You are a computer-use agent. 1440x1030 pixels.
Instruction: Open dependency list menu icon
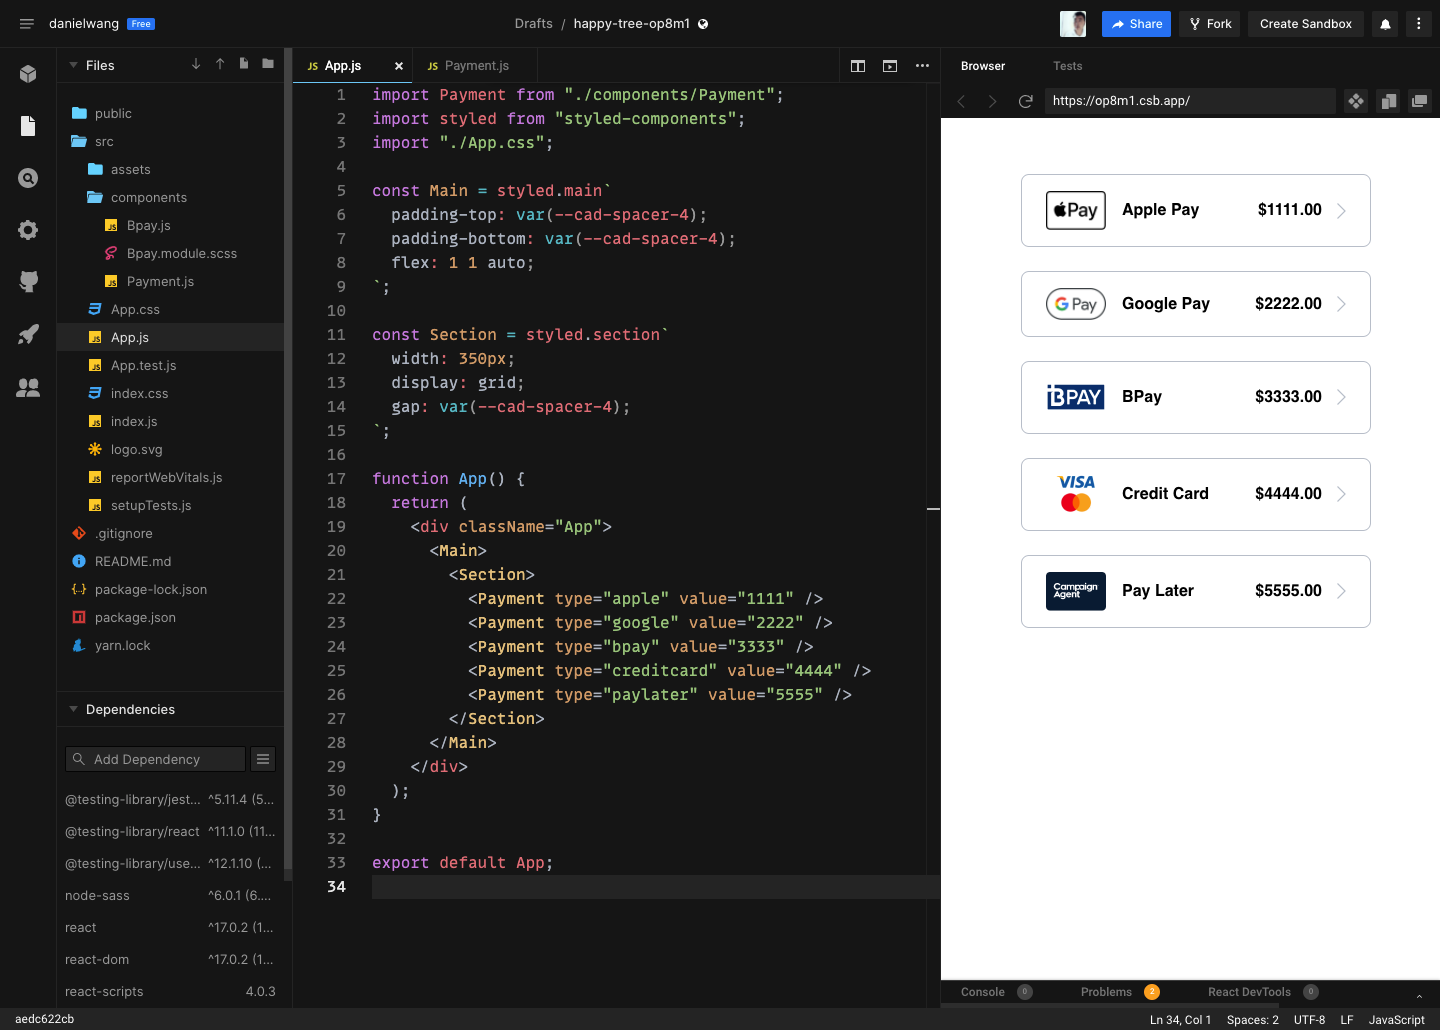tap(263, 759)
